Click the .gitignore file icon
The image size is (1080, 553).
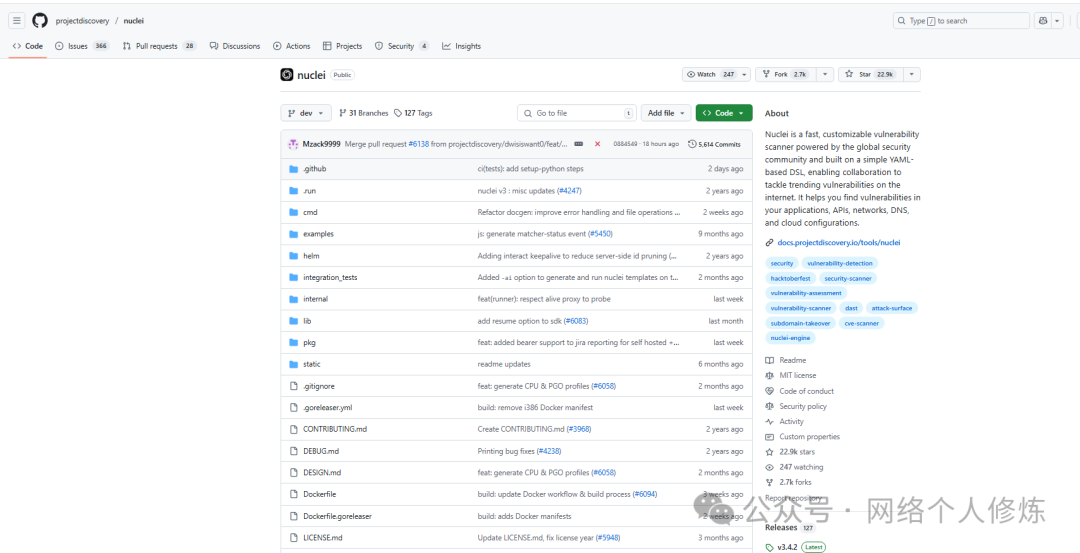293,386
